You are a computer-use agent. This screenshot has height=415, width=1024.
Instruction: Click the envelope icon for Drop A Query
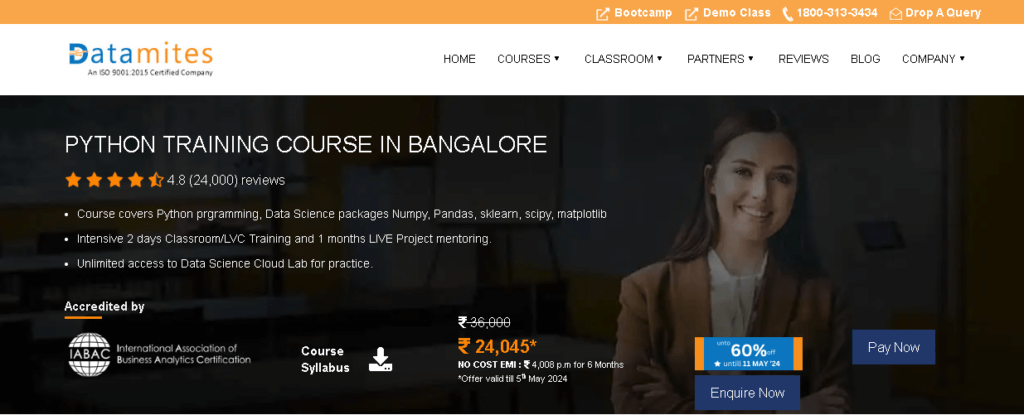[x=895, y=14]
